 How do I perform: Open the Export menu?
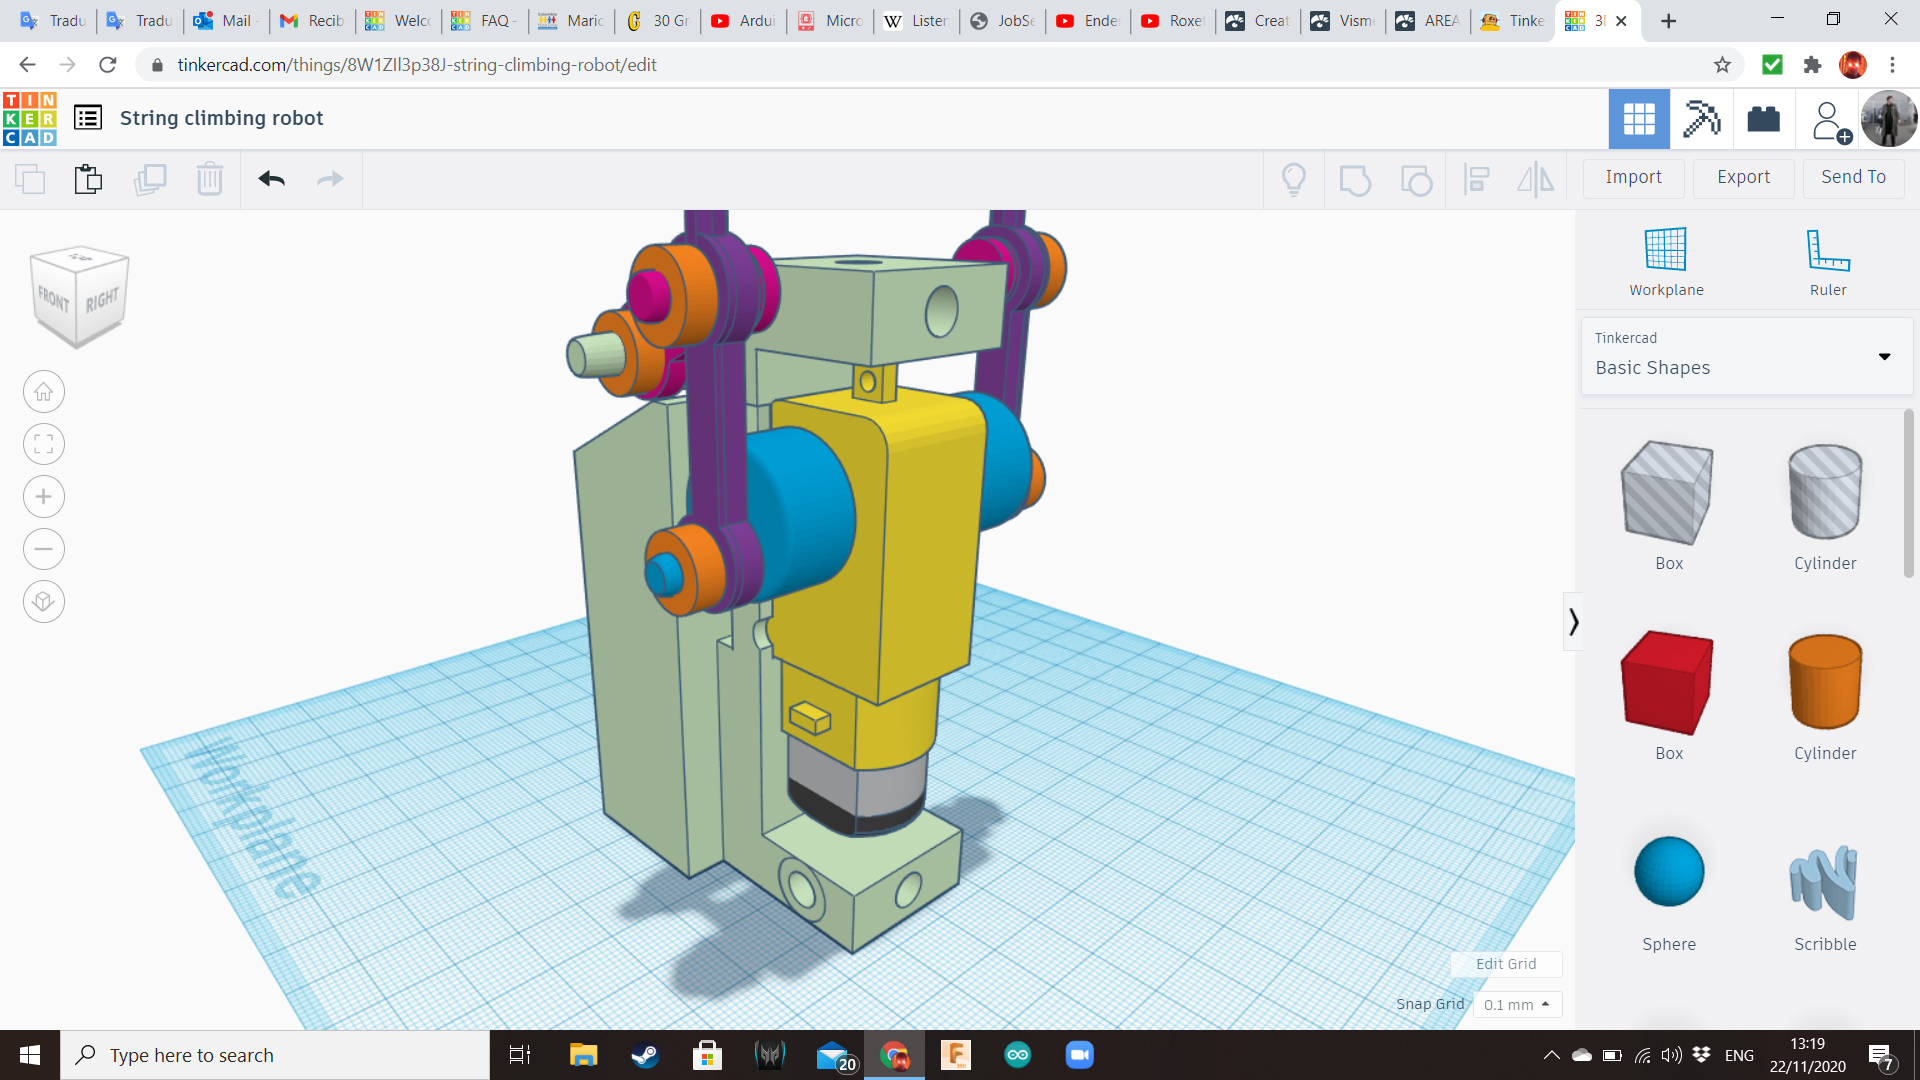coord(1743,177)
